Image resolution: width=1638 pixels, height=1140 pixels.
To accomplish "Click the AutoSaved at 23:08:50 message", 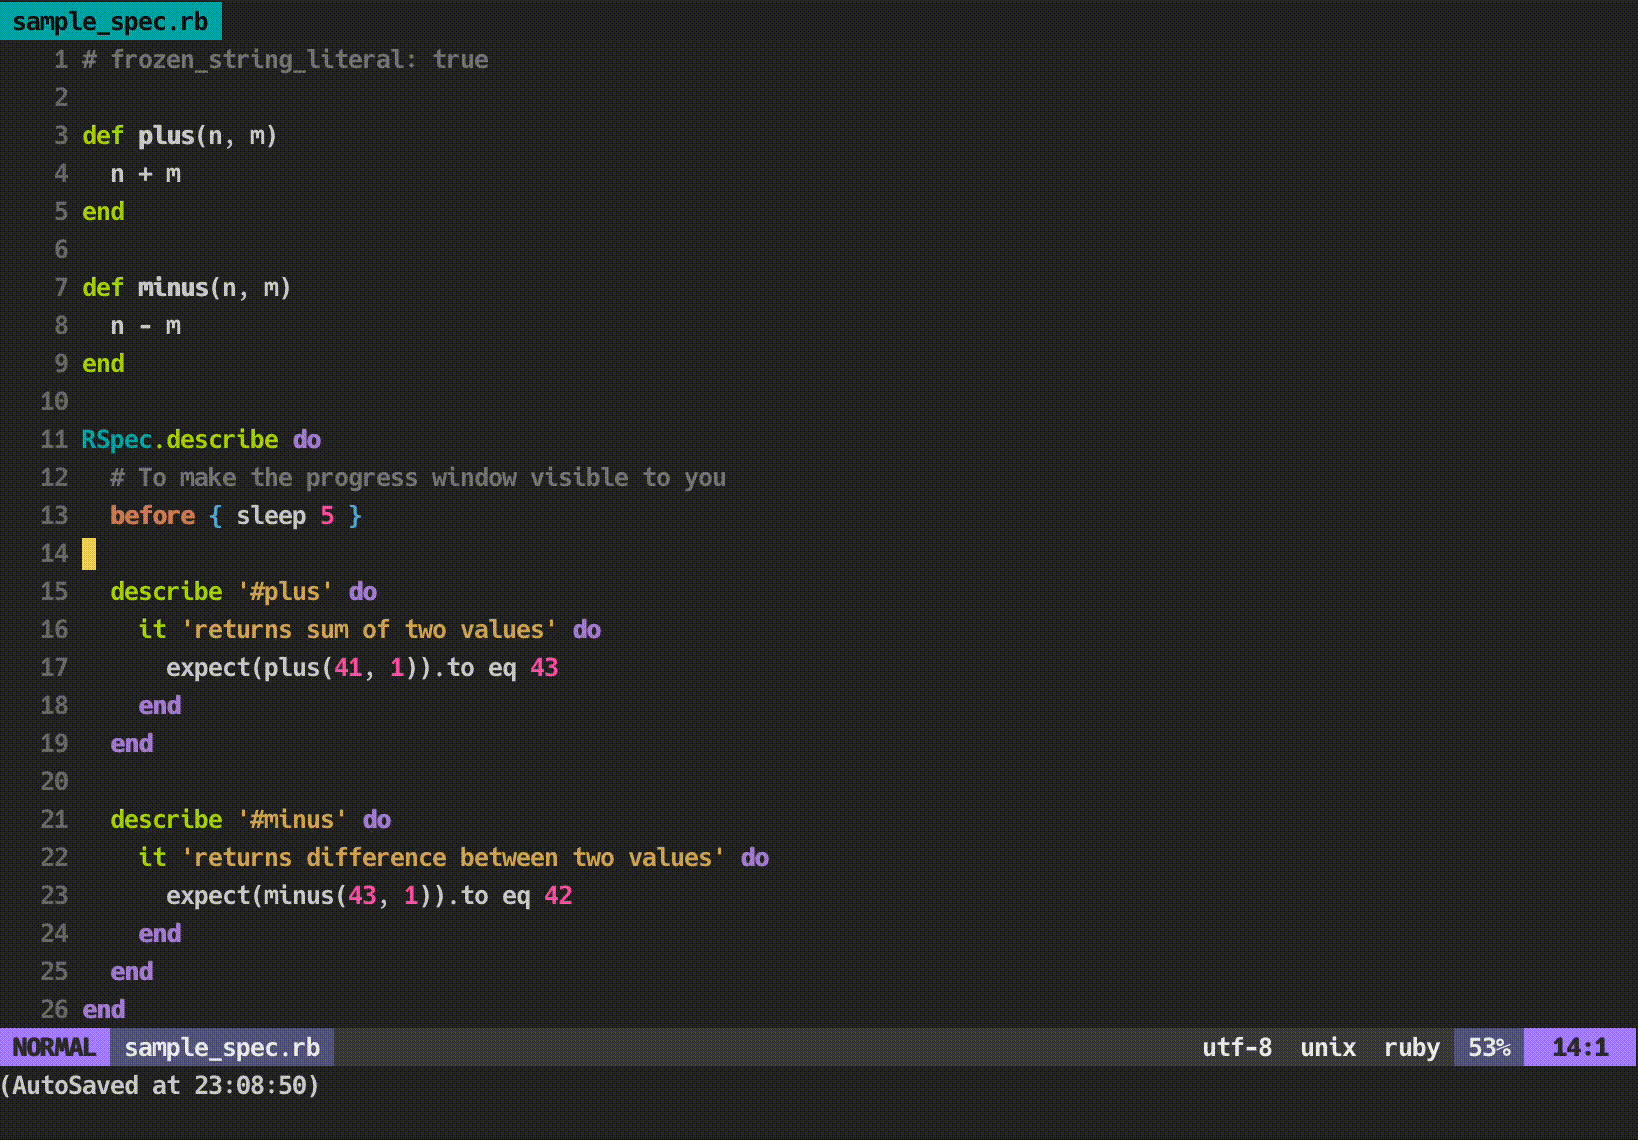I will click(x=160, y=1085).
